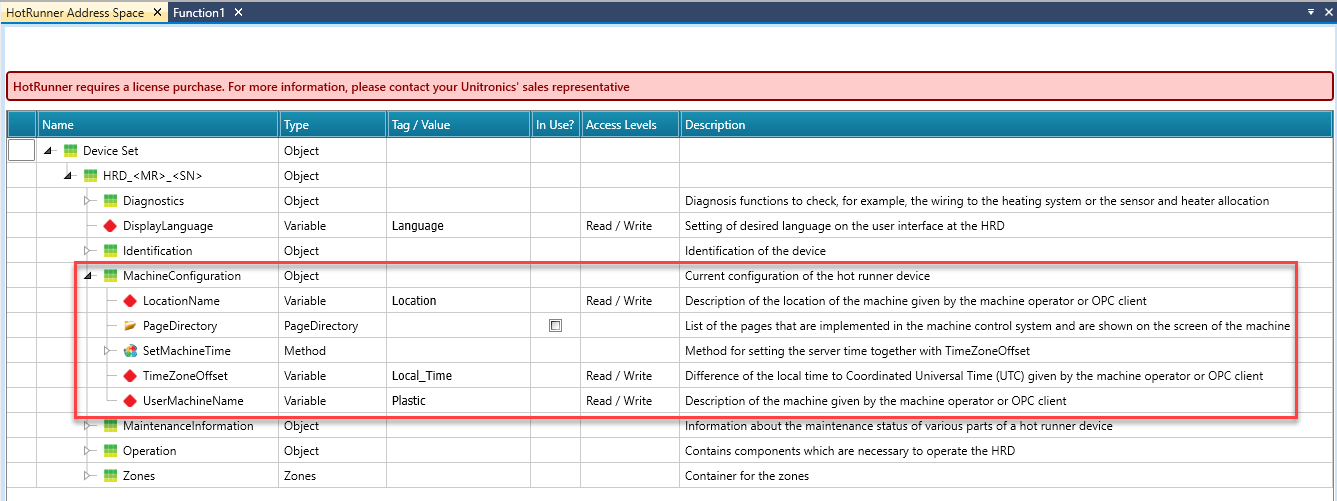Click the PageDirectory folder icon
Image resolution: width=1337 pixels, height=501 pixels.
click(130, 326)
